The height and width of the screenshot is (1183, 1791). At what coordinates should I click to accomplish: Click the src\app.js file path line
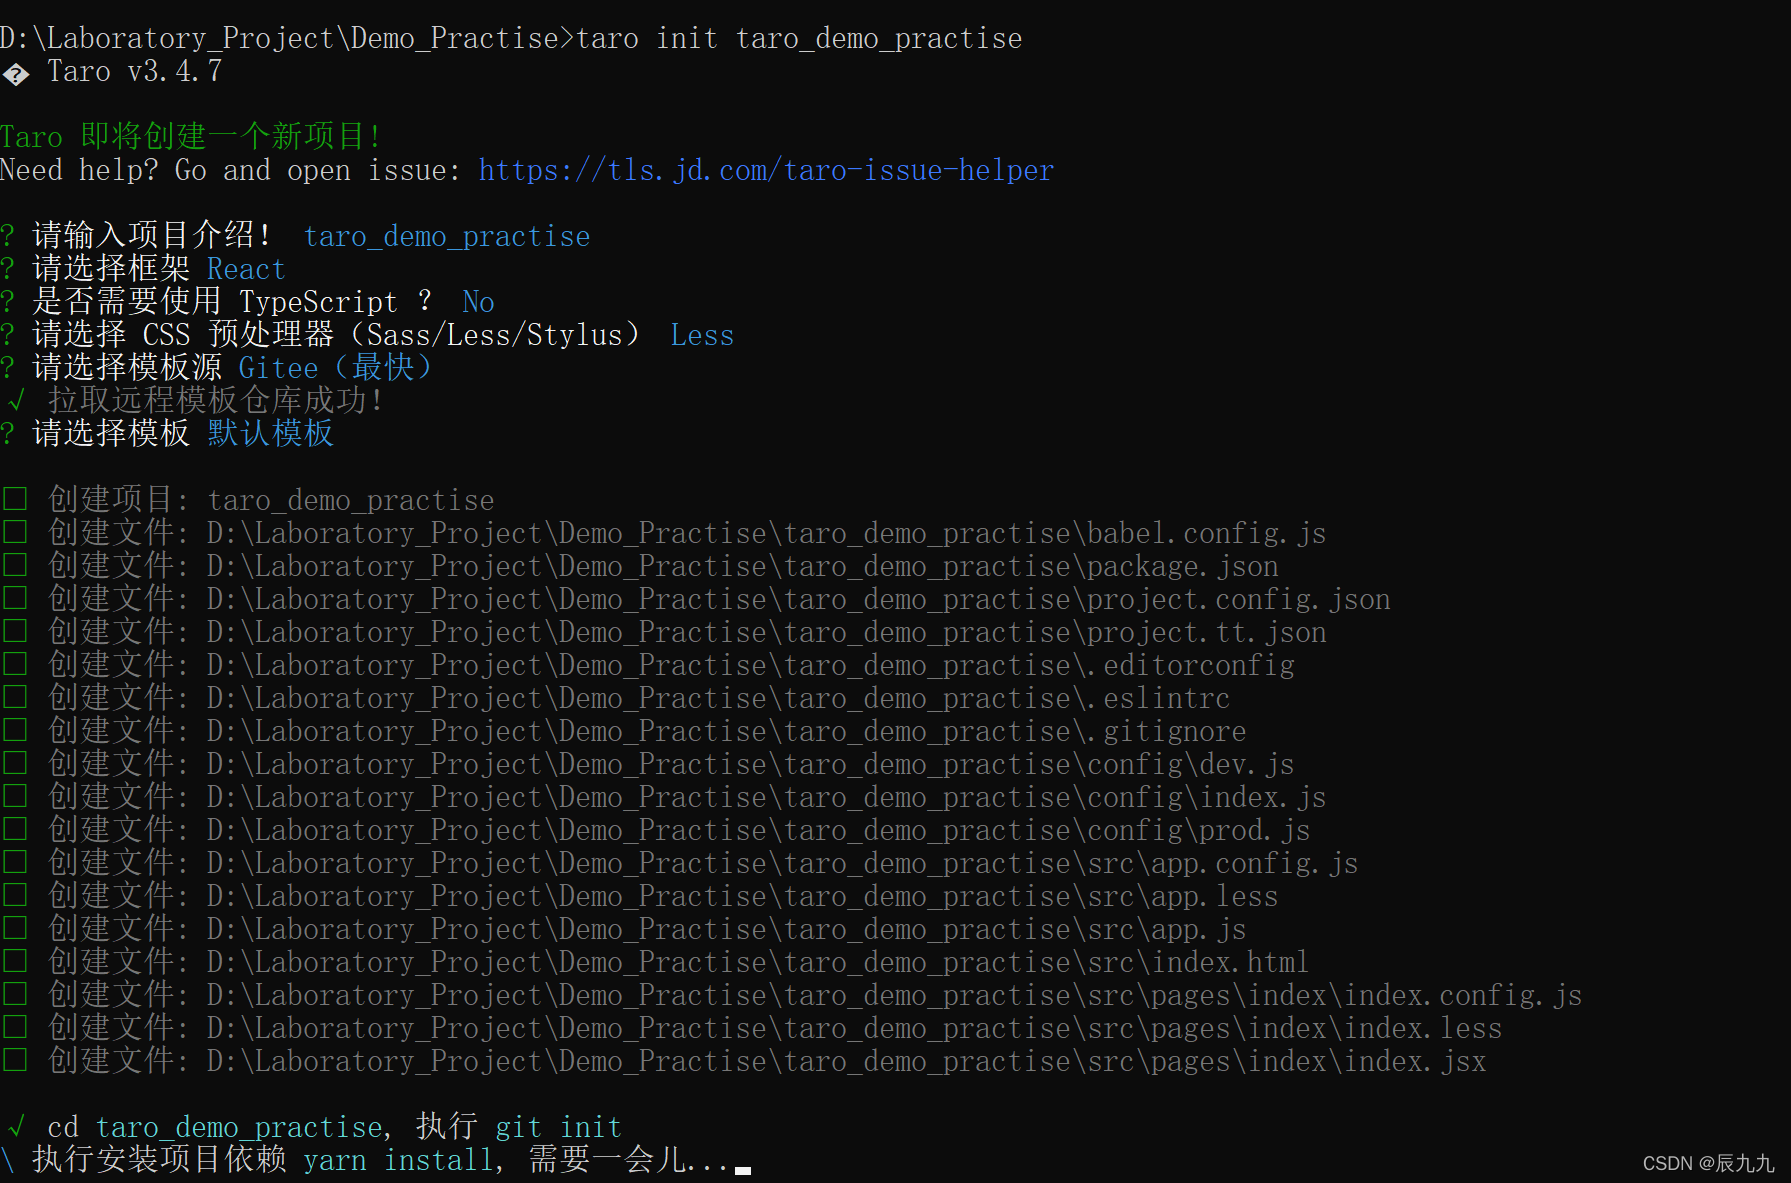click(x=647, y=930)
